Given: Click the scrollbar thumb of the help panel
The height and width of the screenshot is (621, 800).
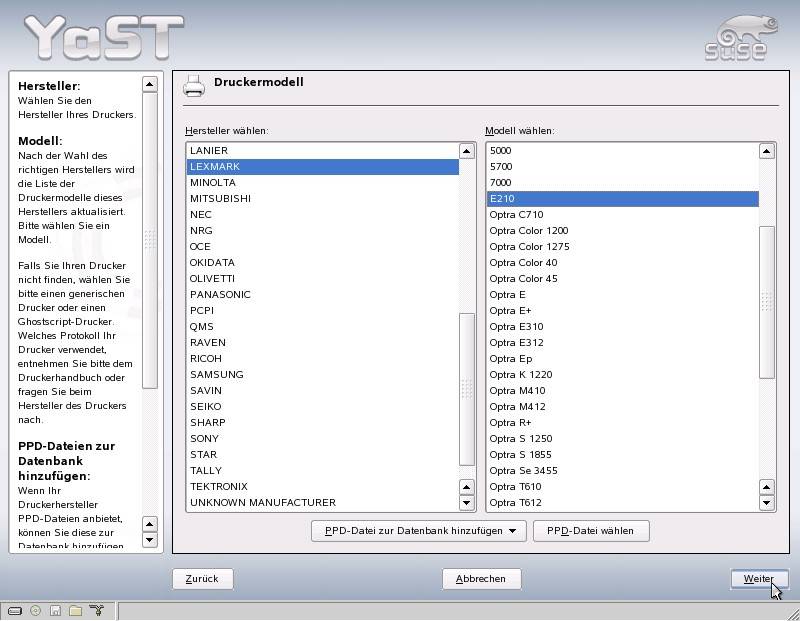Looking at the screenshot, I should coord(149,240).
